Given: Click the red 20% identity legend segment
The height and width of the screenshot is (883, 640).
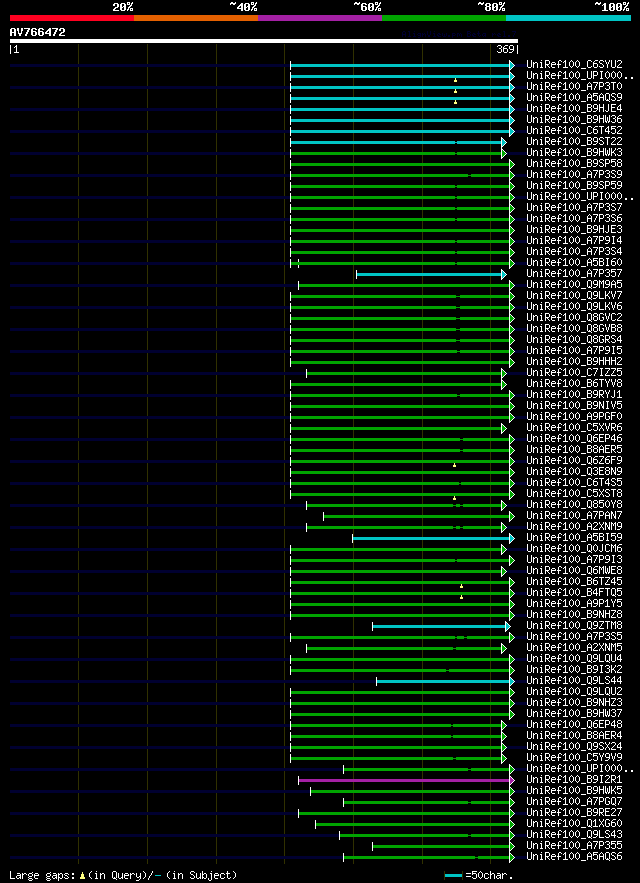Looking at the screenshot, I should pos(72,18).
